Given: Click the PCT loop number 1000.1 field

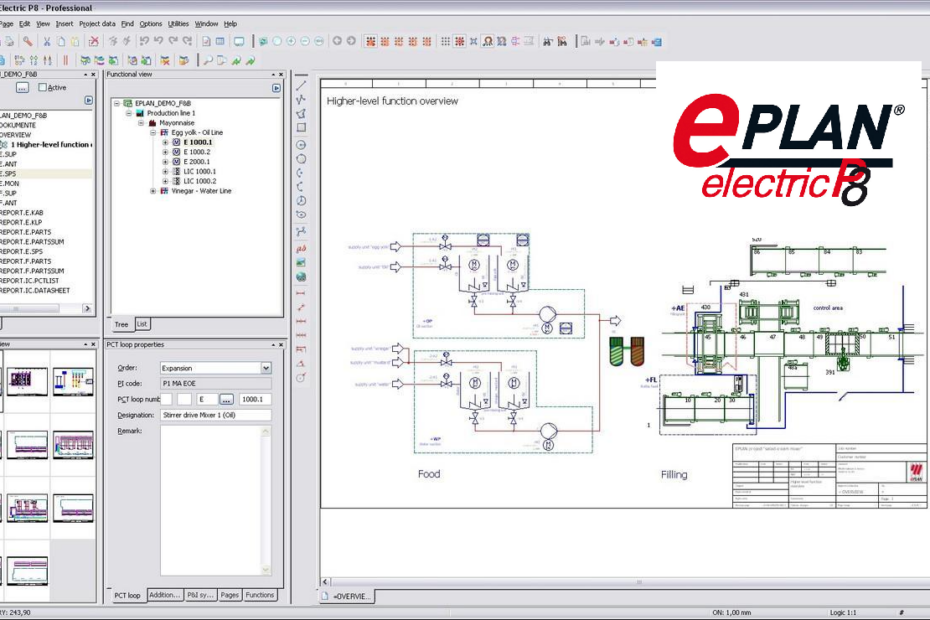Looking at the screenshot, I should pyautogui.click(x=254, y=399).
